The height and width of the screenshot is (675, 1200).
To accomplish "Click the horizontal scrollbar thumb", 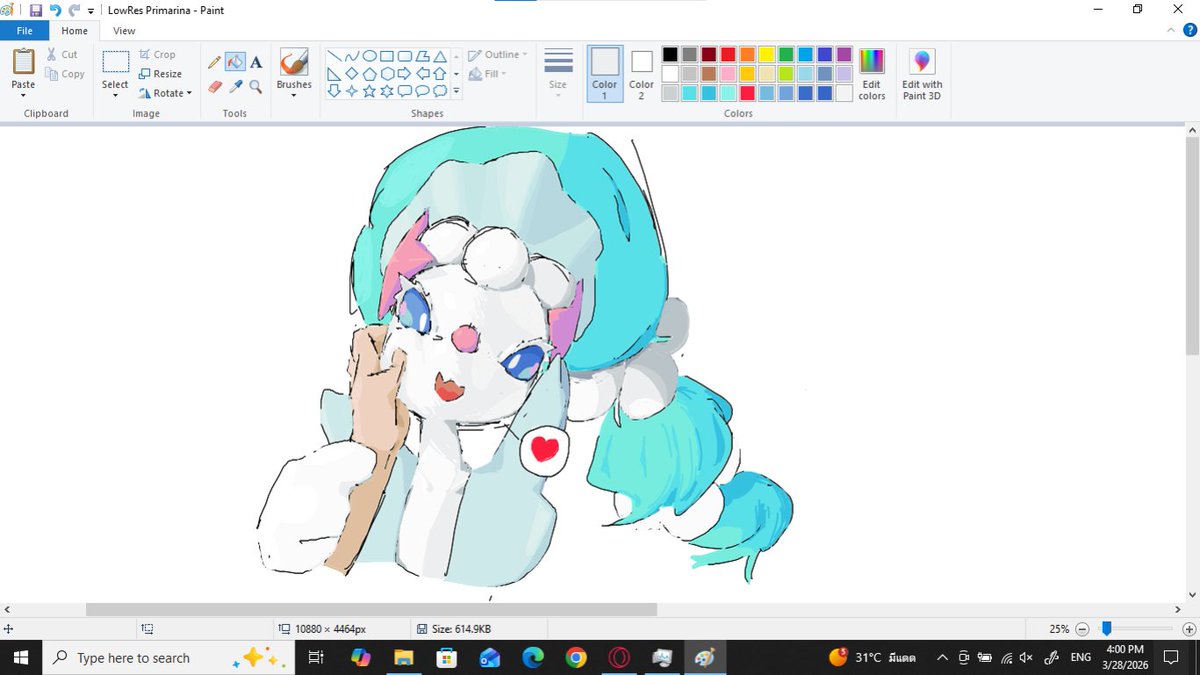I will pyautogui.click(x=371, y=609).
